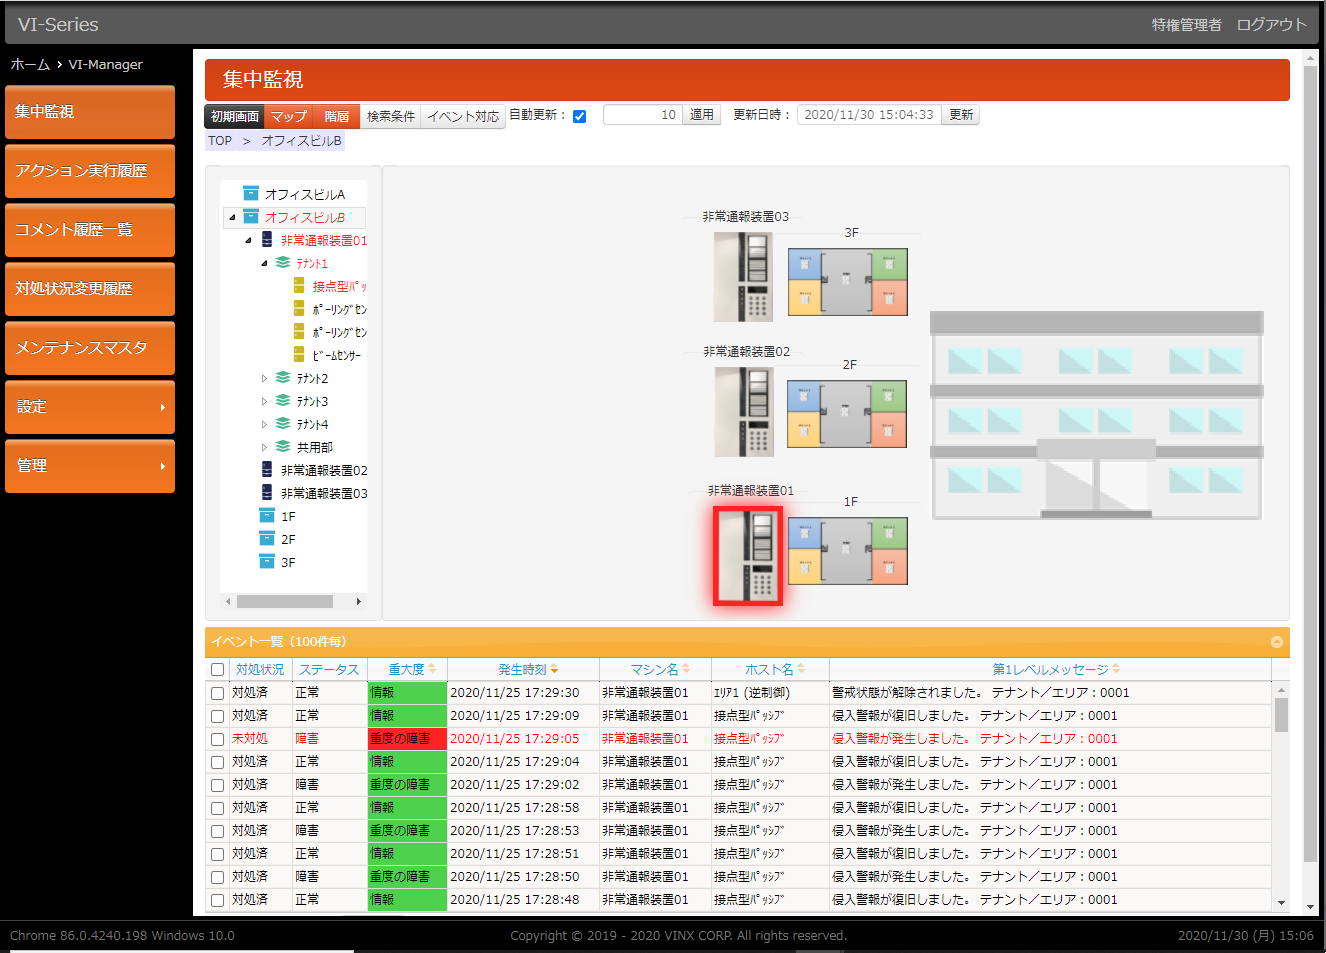The height and width of the screenshot is (953, 1326).
Task: Open the 3F floor plan thumbnail
Action: coord(848,282)
